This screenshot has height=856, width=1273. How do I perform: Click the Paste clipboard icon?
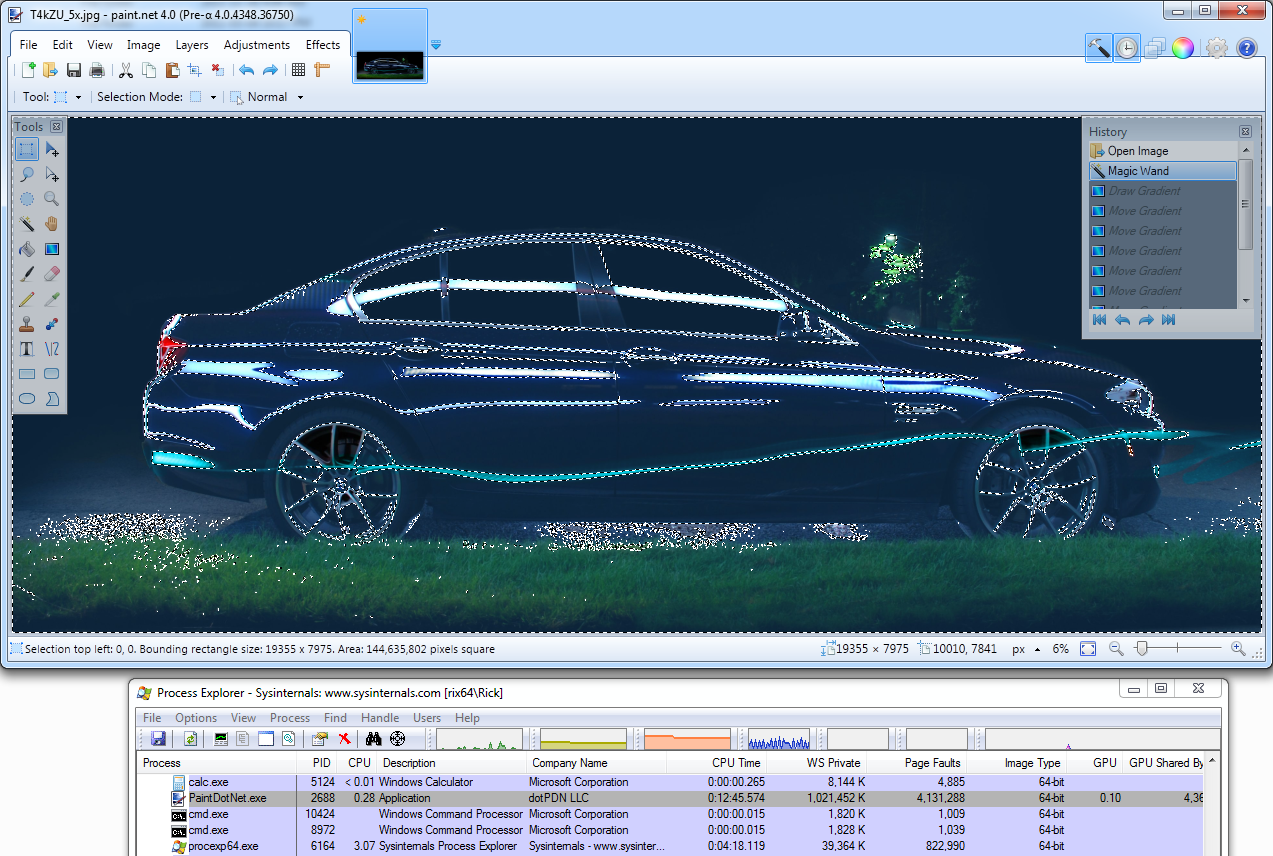[x=172, y=70]
